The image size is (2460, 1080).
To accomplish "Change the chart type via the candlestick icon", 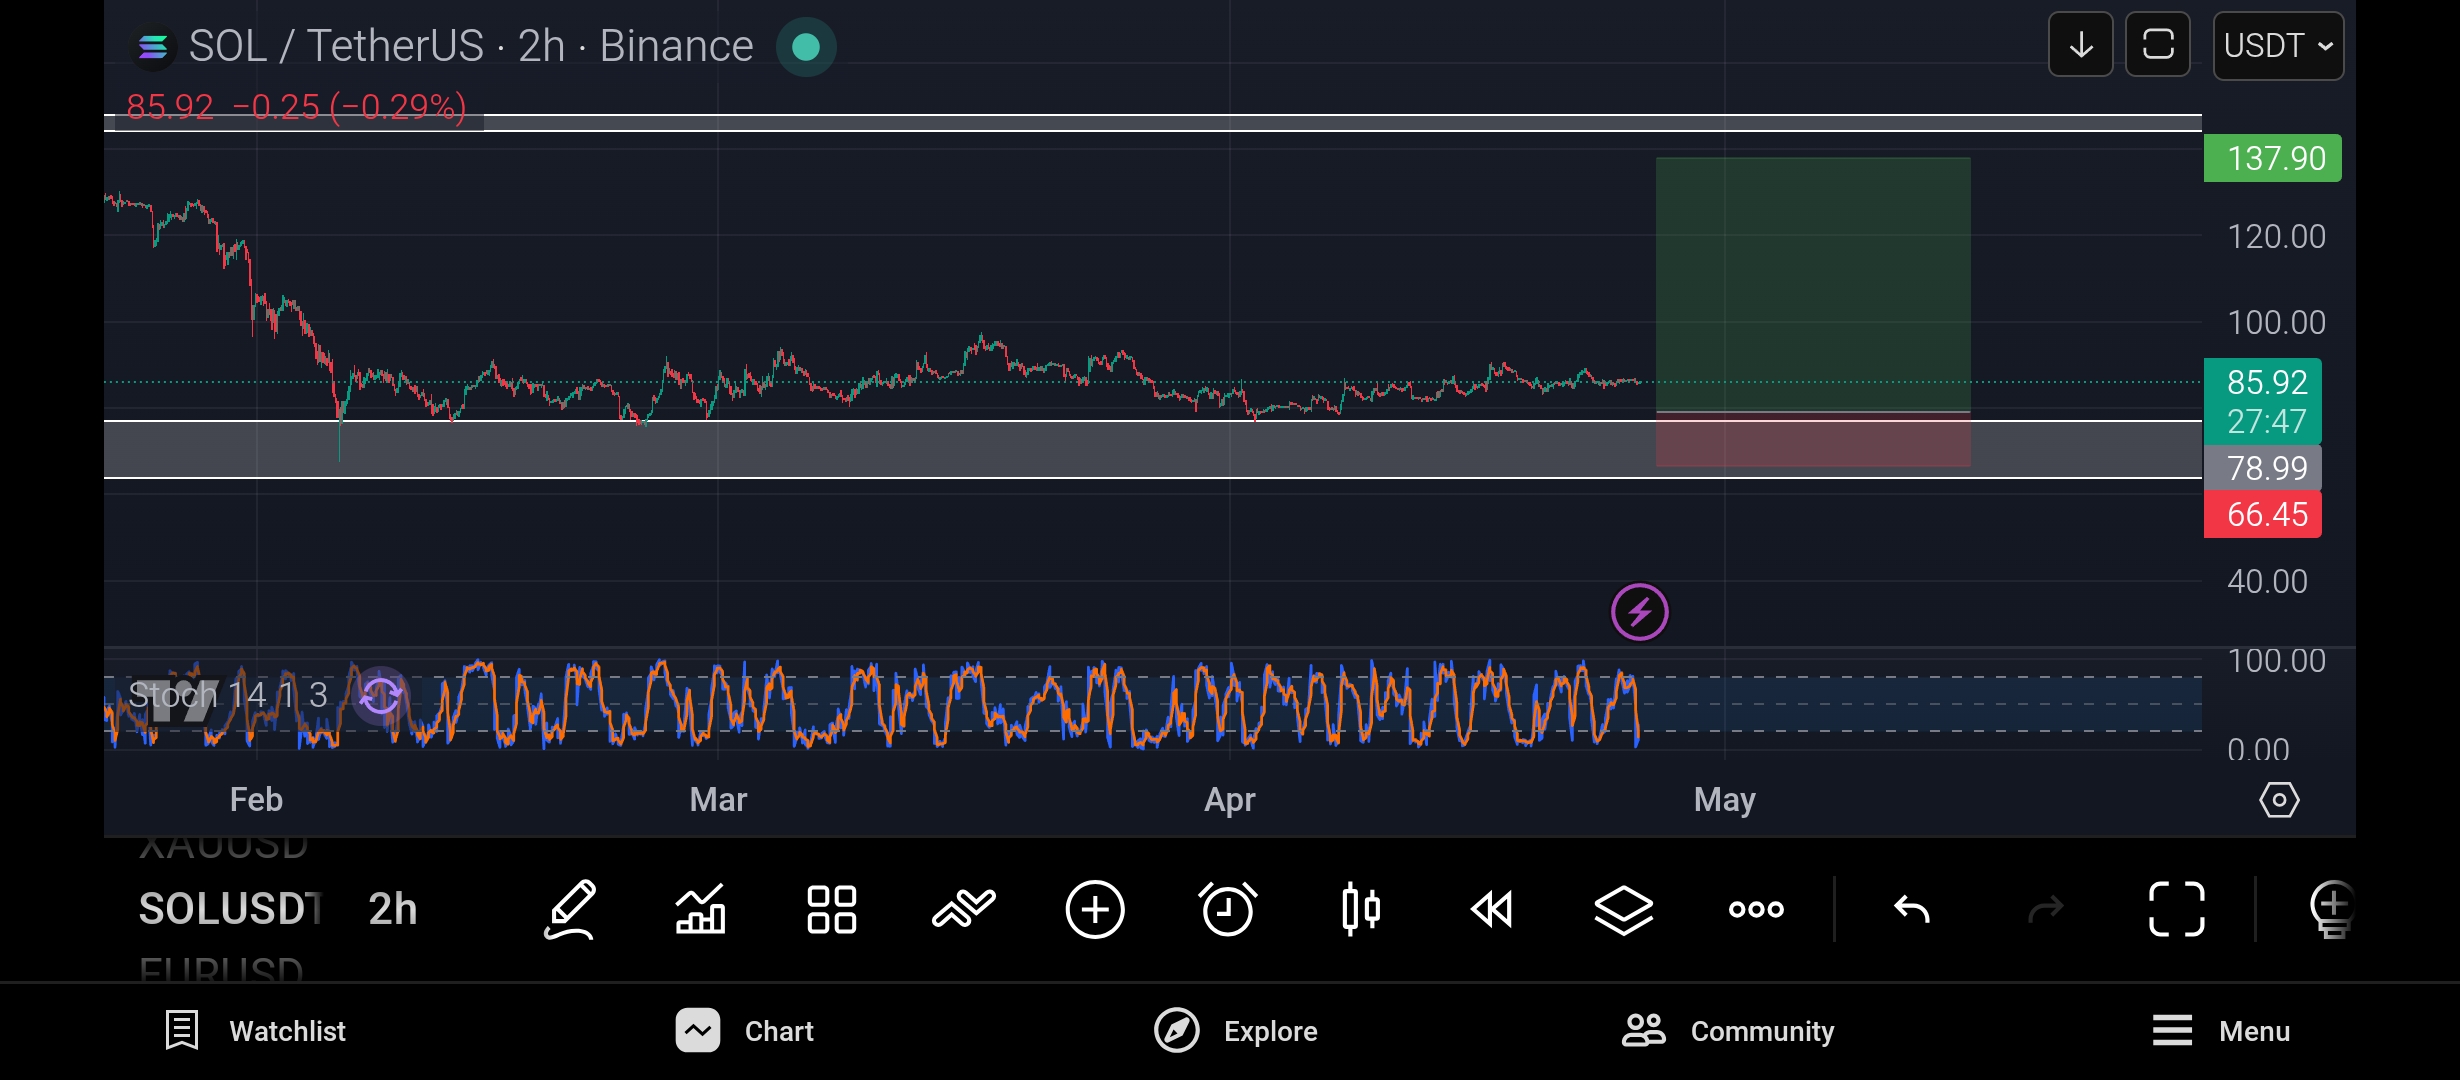I will 1361,909.
